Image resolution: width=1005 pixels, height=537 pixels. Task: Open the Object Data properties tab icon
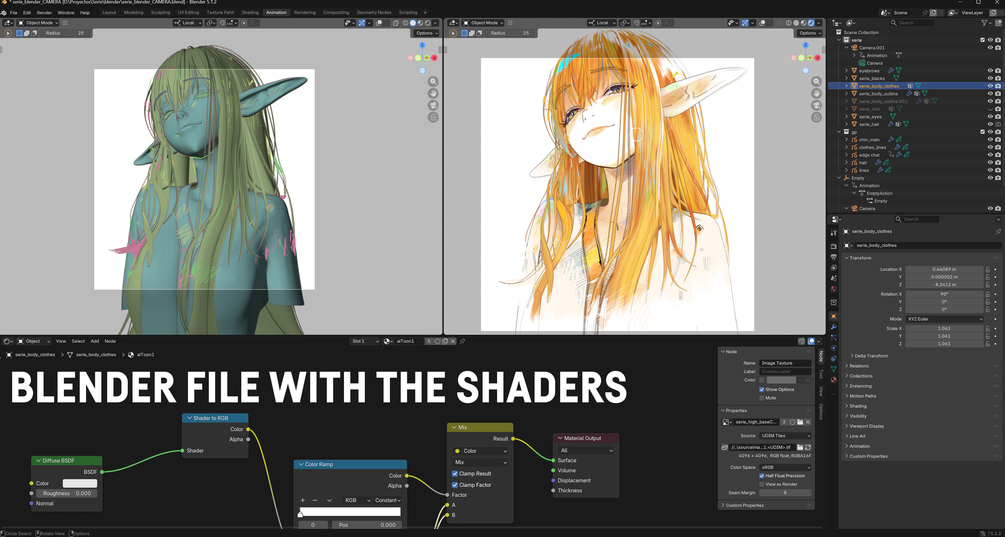(833, 369)
